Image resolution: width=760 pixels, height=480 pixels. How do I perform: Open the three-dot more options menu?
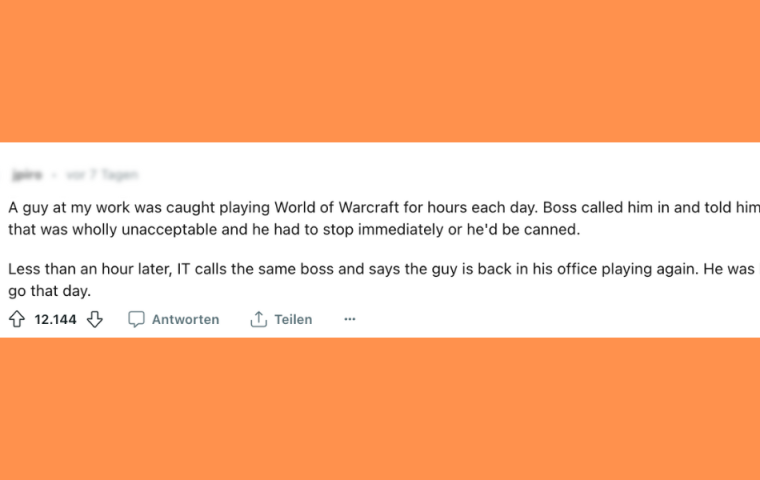point(350,319)
